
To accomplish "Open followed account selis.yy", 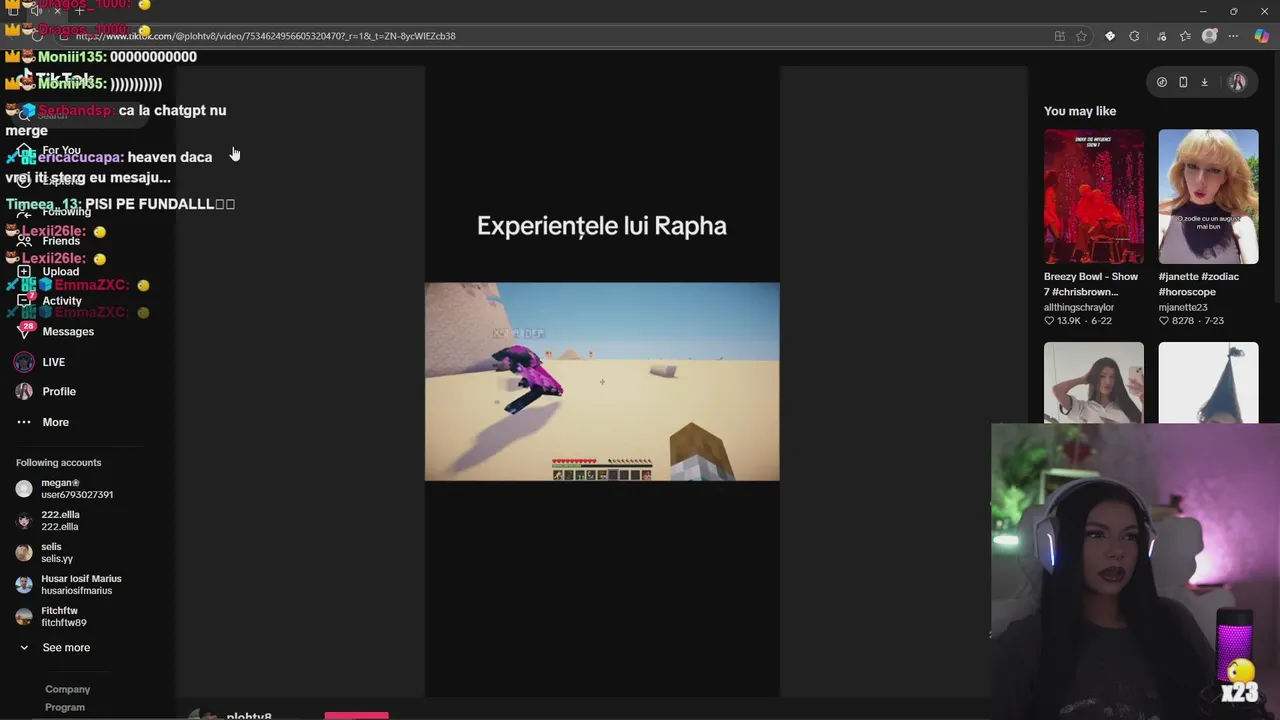I will (x=45, y=553).
